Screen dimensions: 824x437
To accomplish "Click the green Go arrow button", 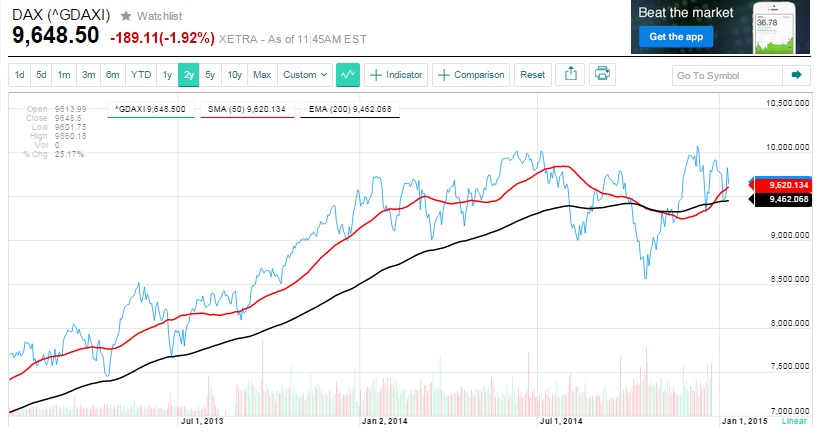I will (797, 74).
